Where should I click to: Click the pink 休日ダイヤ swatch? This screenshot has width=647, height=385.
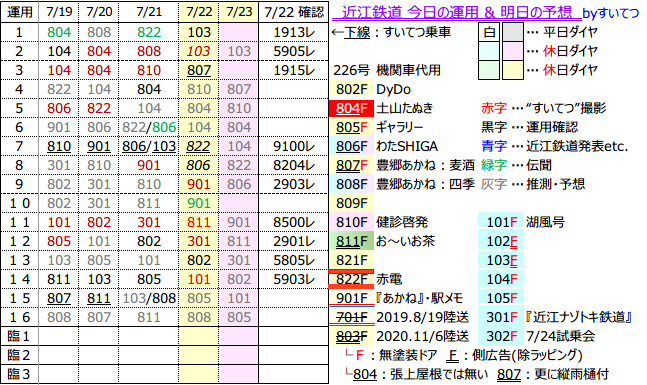[513, 51]
